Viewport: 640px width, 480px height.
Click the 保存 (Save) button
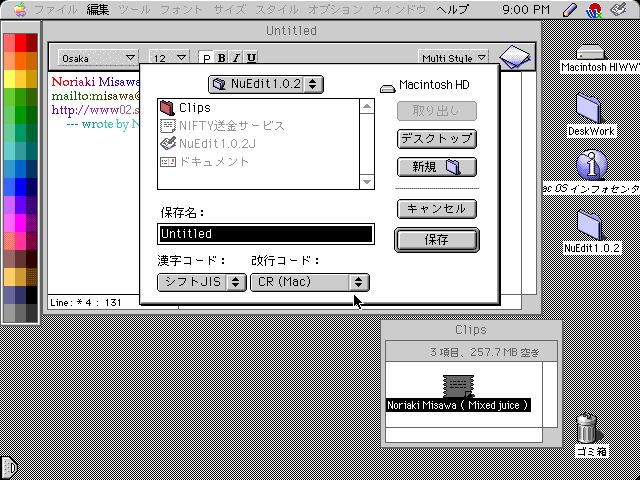click(x=437, y=240)
